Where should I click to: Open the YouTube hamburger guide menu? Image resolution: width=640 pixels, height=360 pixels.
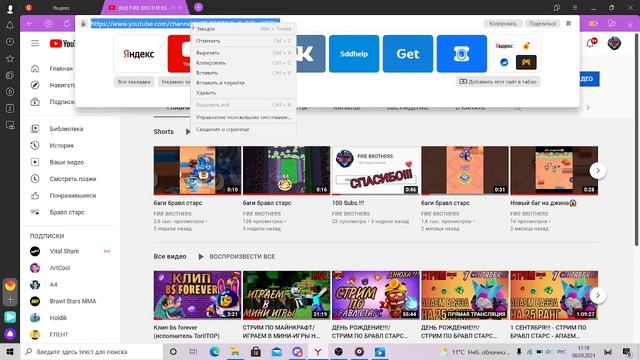pos(35,43)
